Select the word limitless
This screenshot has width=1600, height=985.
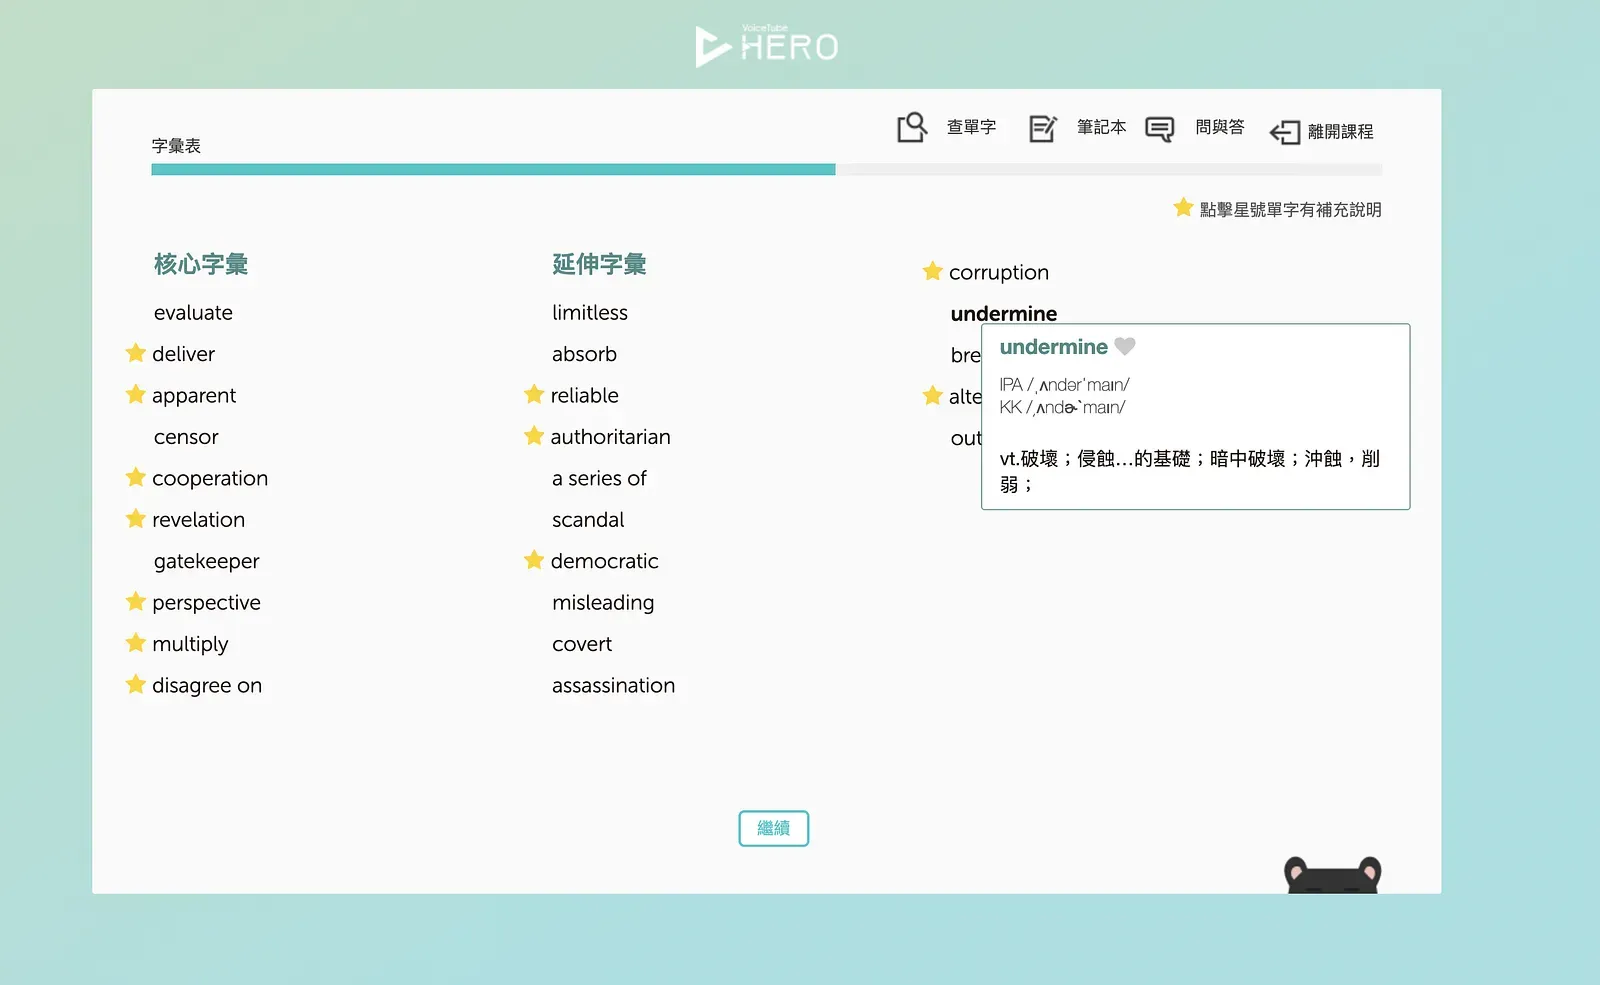[x=590, y=313]
